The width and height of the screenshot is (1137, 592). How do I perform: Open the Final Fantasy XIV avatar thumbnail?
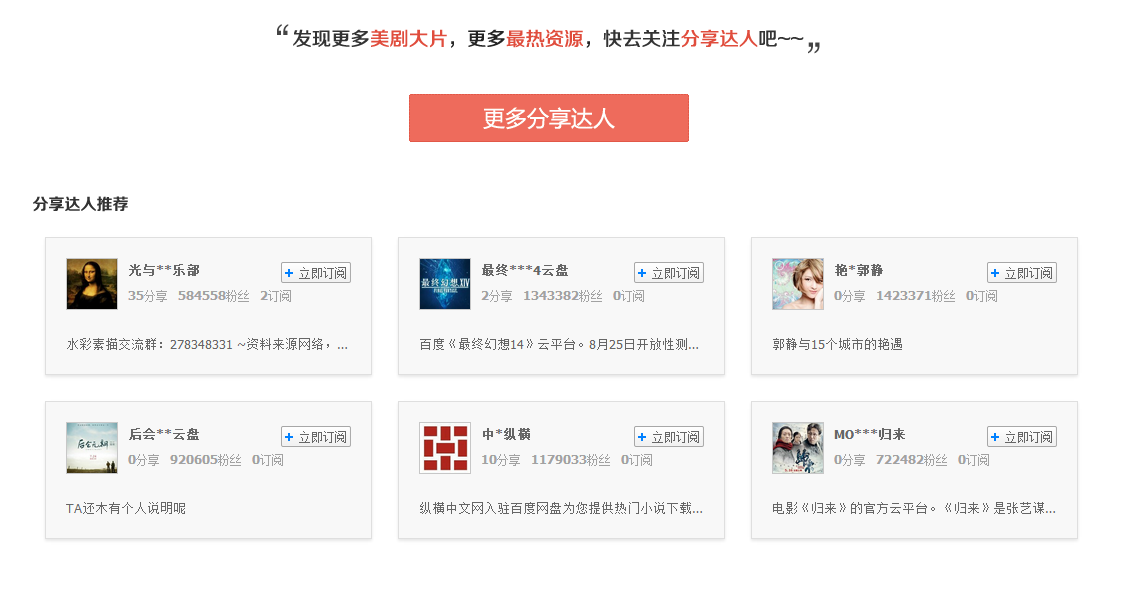[445, 284]
